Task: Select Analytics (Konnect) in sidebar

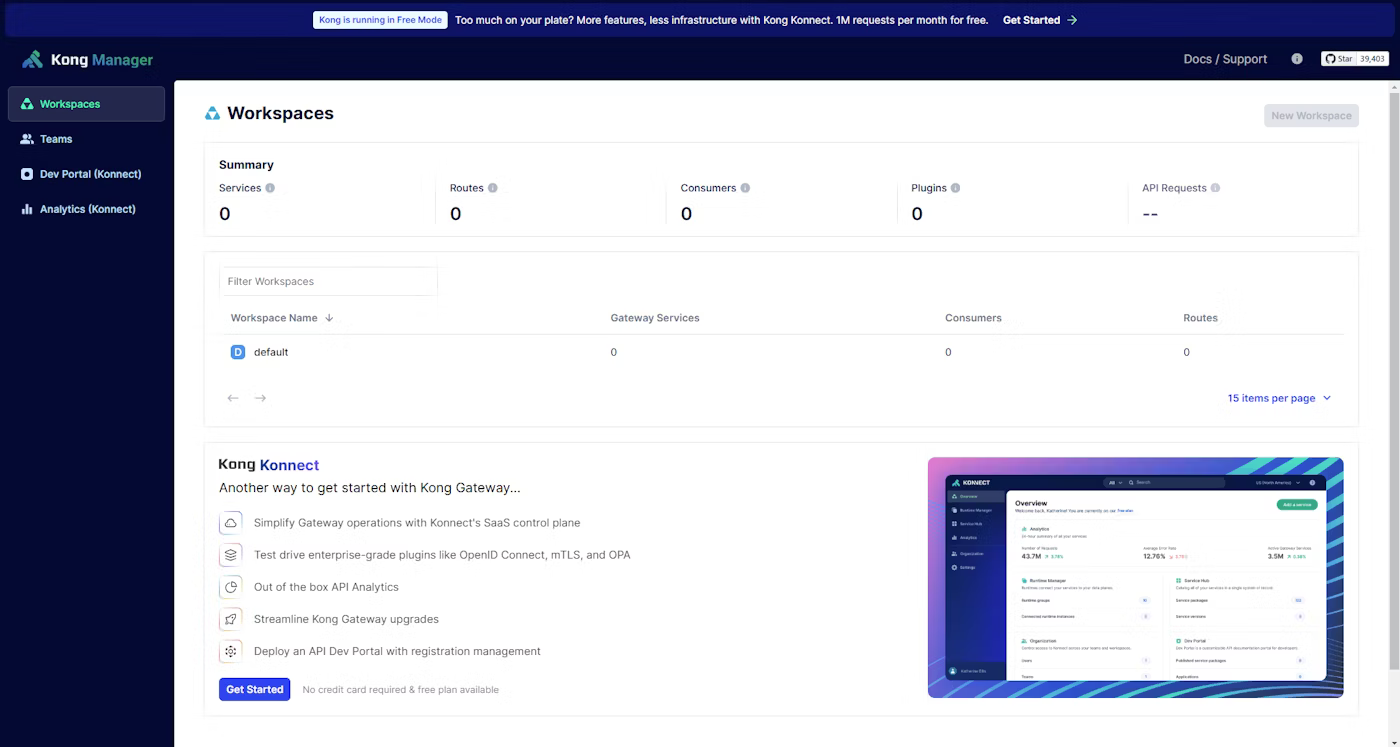Action: (87, 209)
